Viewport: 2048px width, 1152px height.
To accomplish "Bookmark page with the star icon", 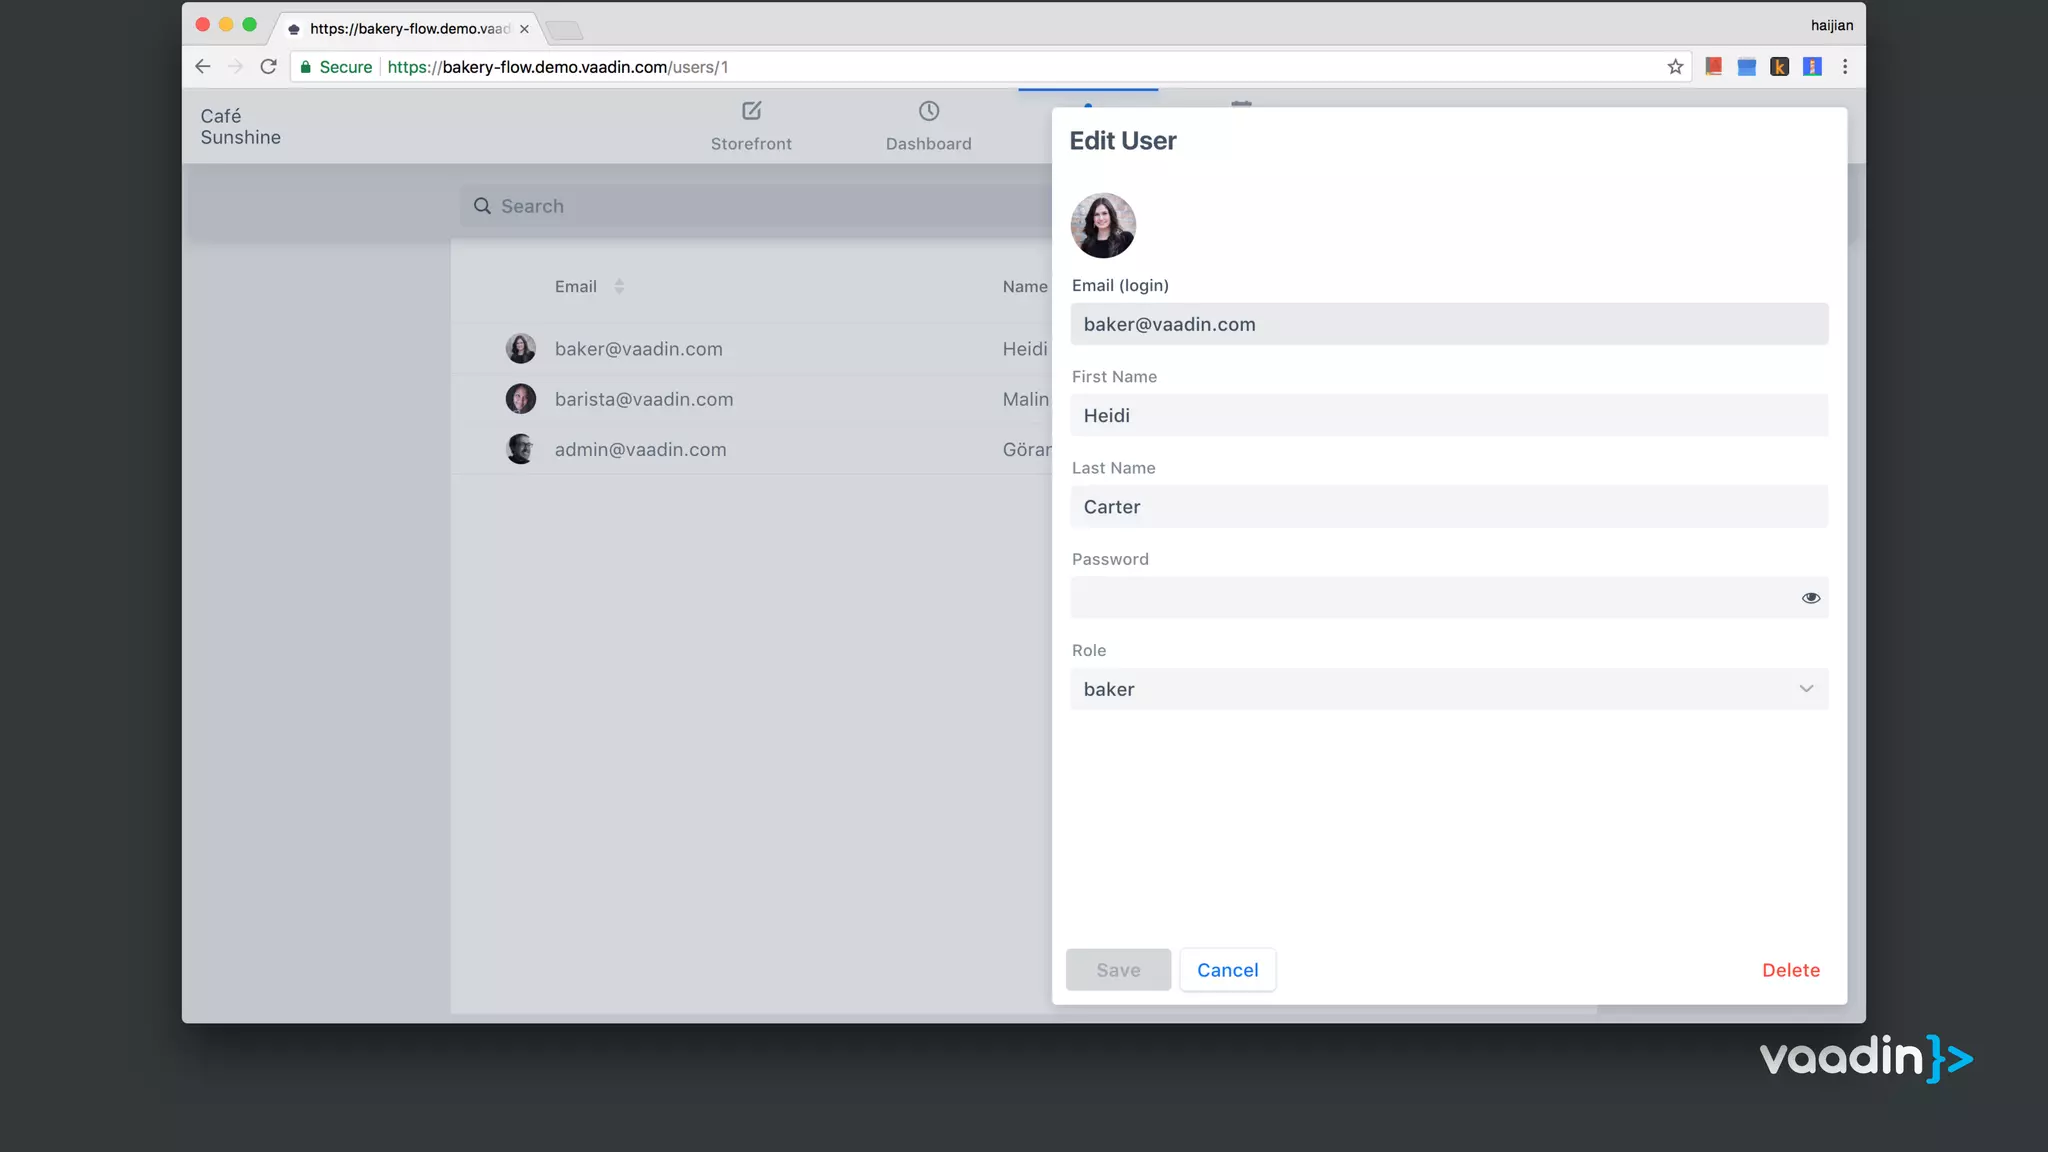I will [x=1675, y=67].
